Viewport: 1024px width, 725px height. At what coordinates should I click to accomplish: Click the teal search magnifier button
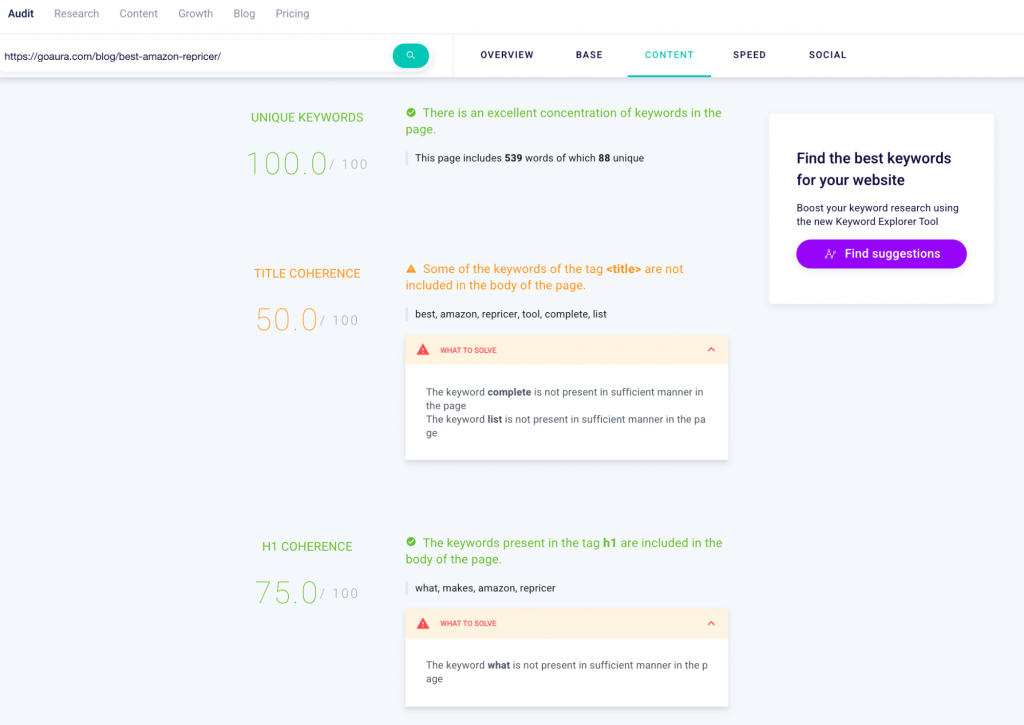pos(410,56)
